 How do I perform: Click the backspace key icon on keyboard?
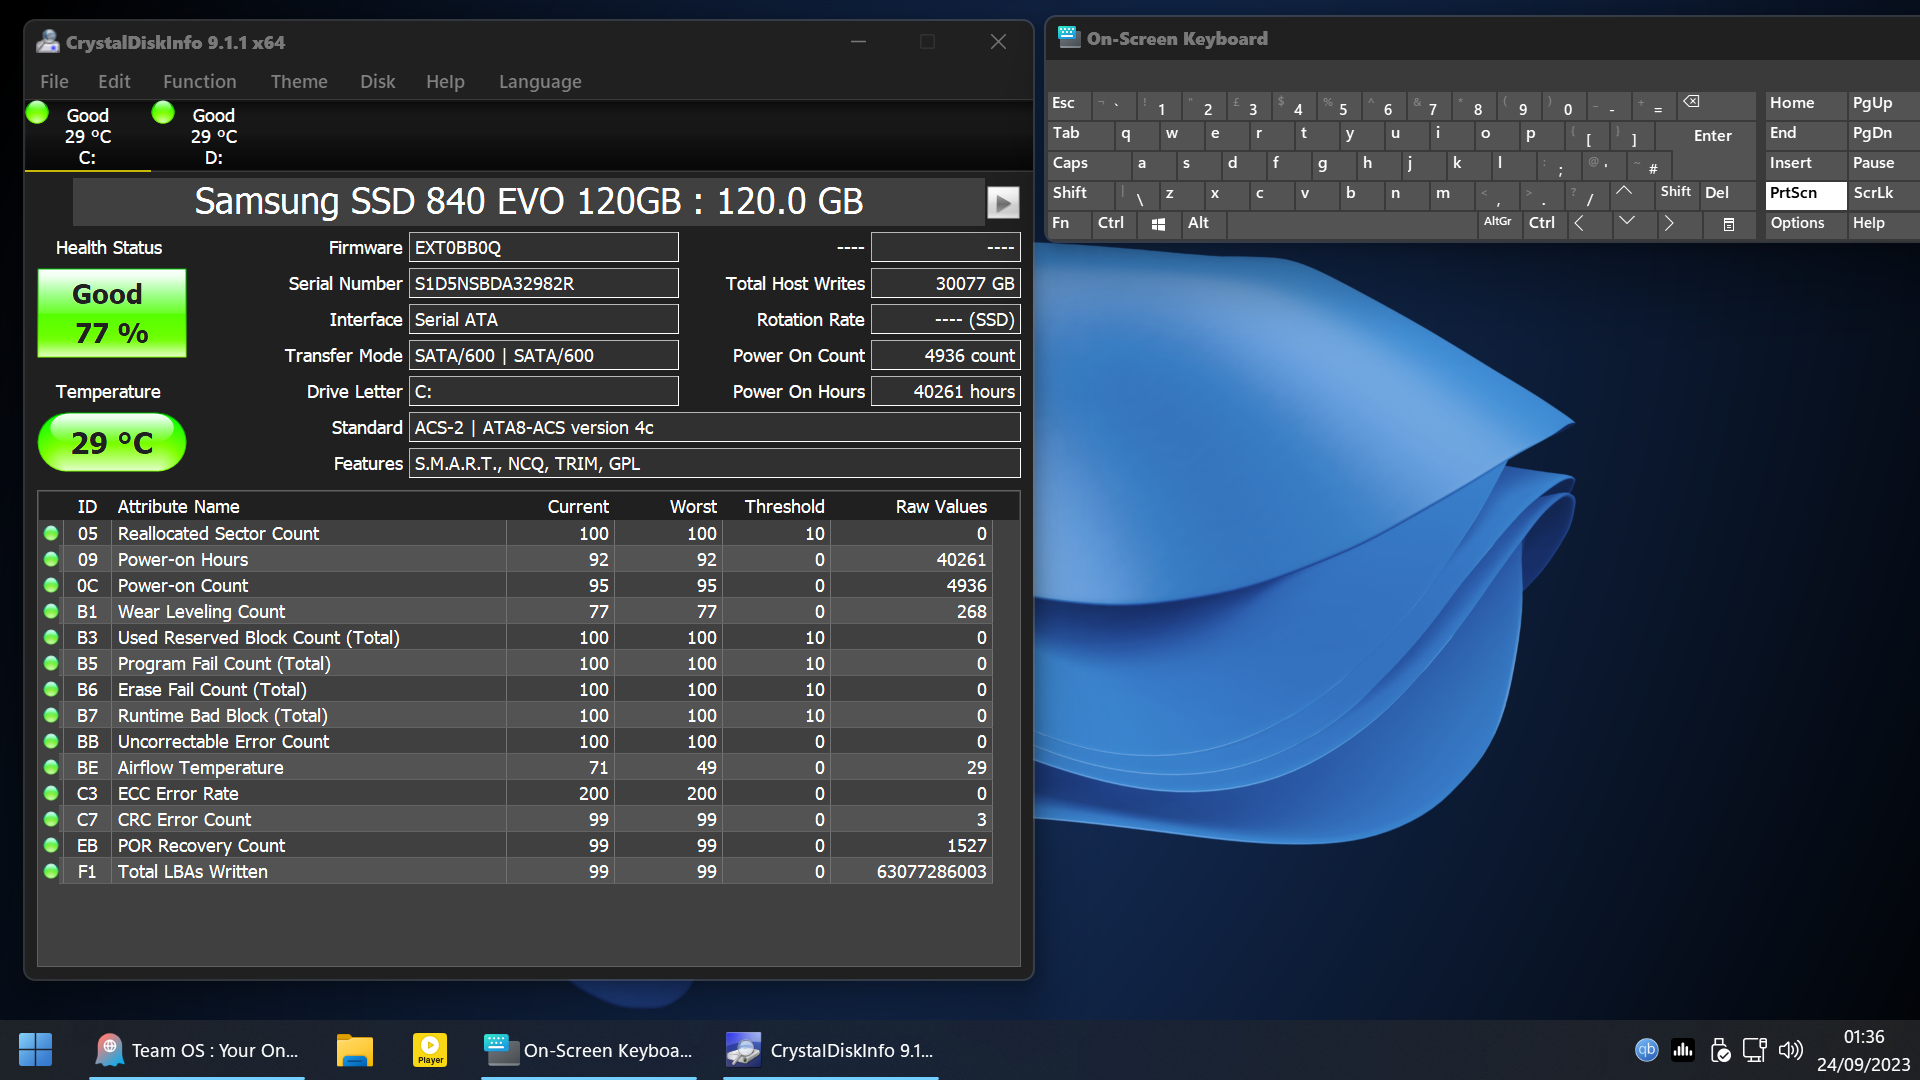pyautogui.click(x=1691, y=102)
